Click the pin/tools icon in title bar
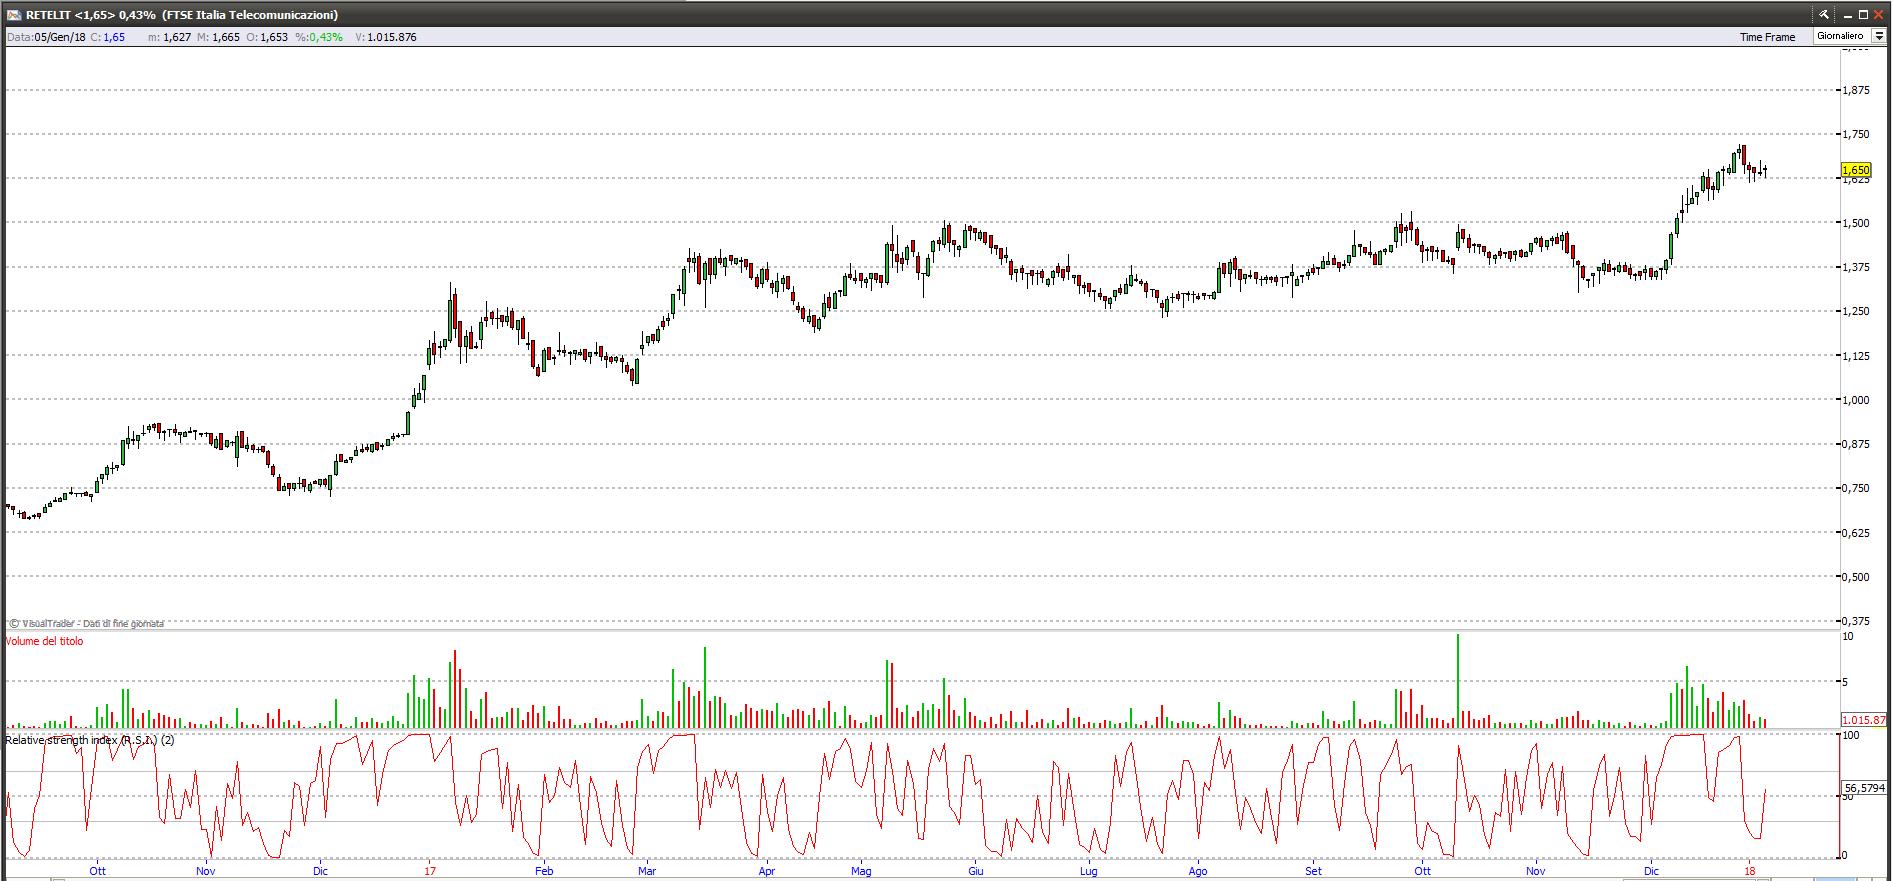This screenshot has width=1893, height=881. pyautogui.click(x=1824, y=15)
